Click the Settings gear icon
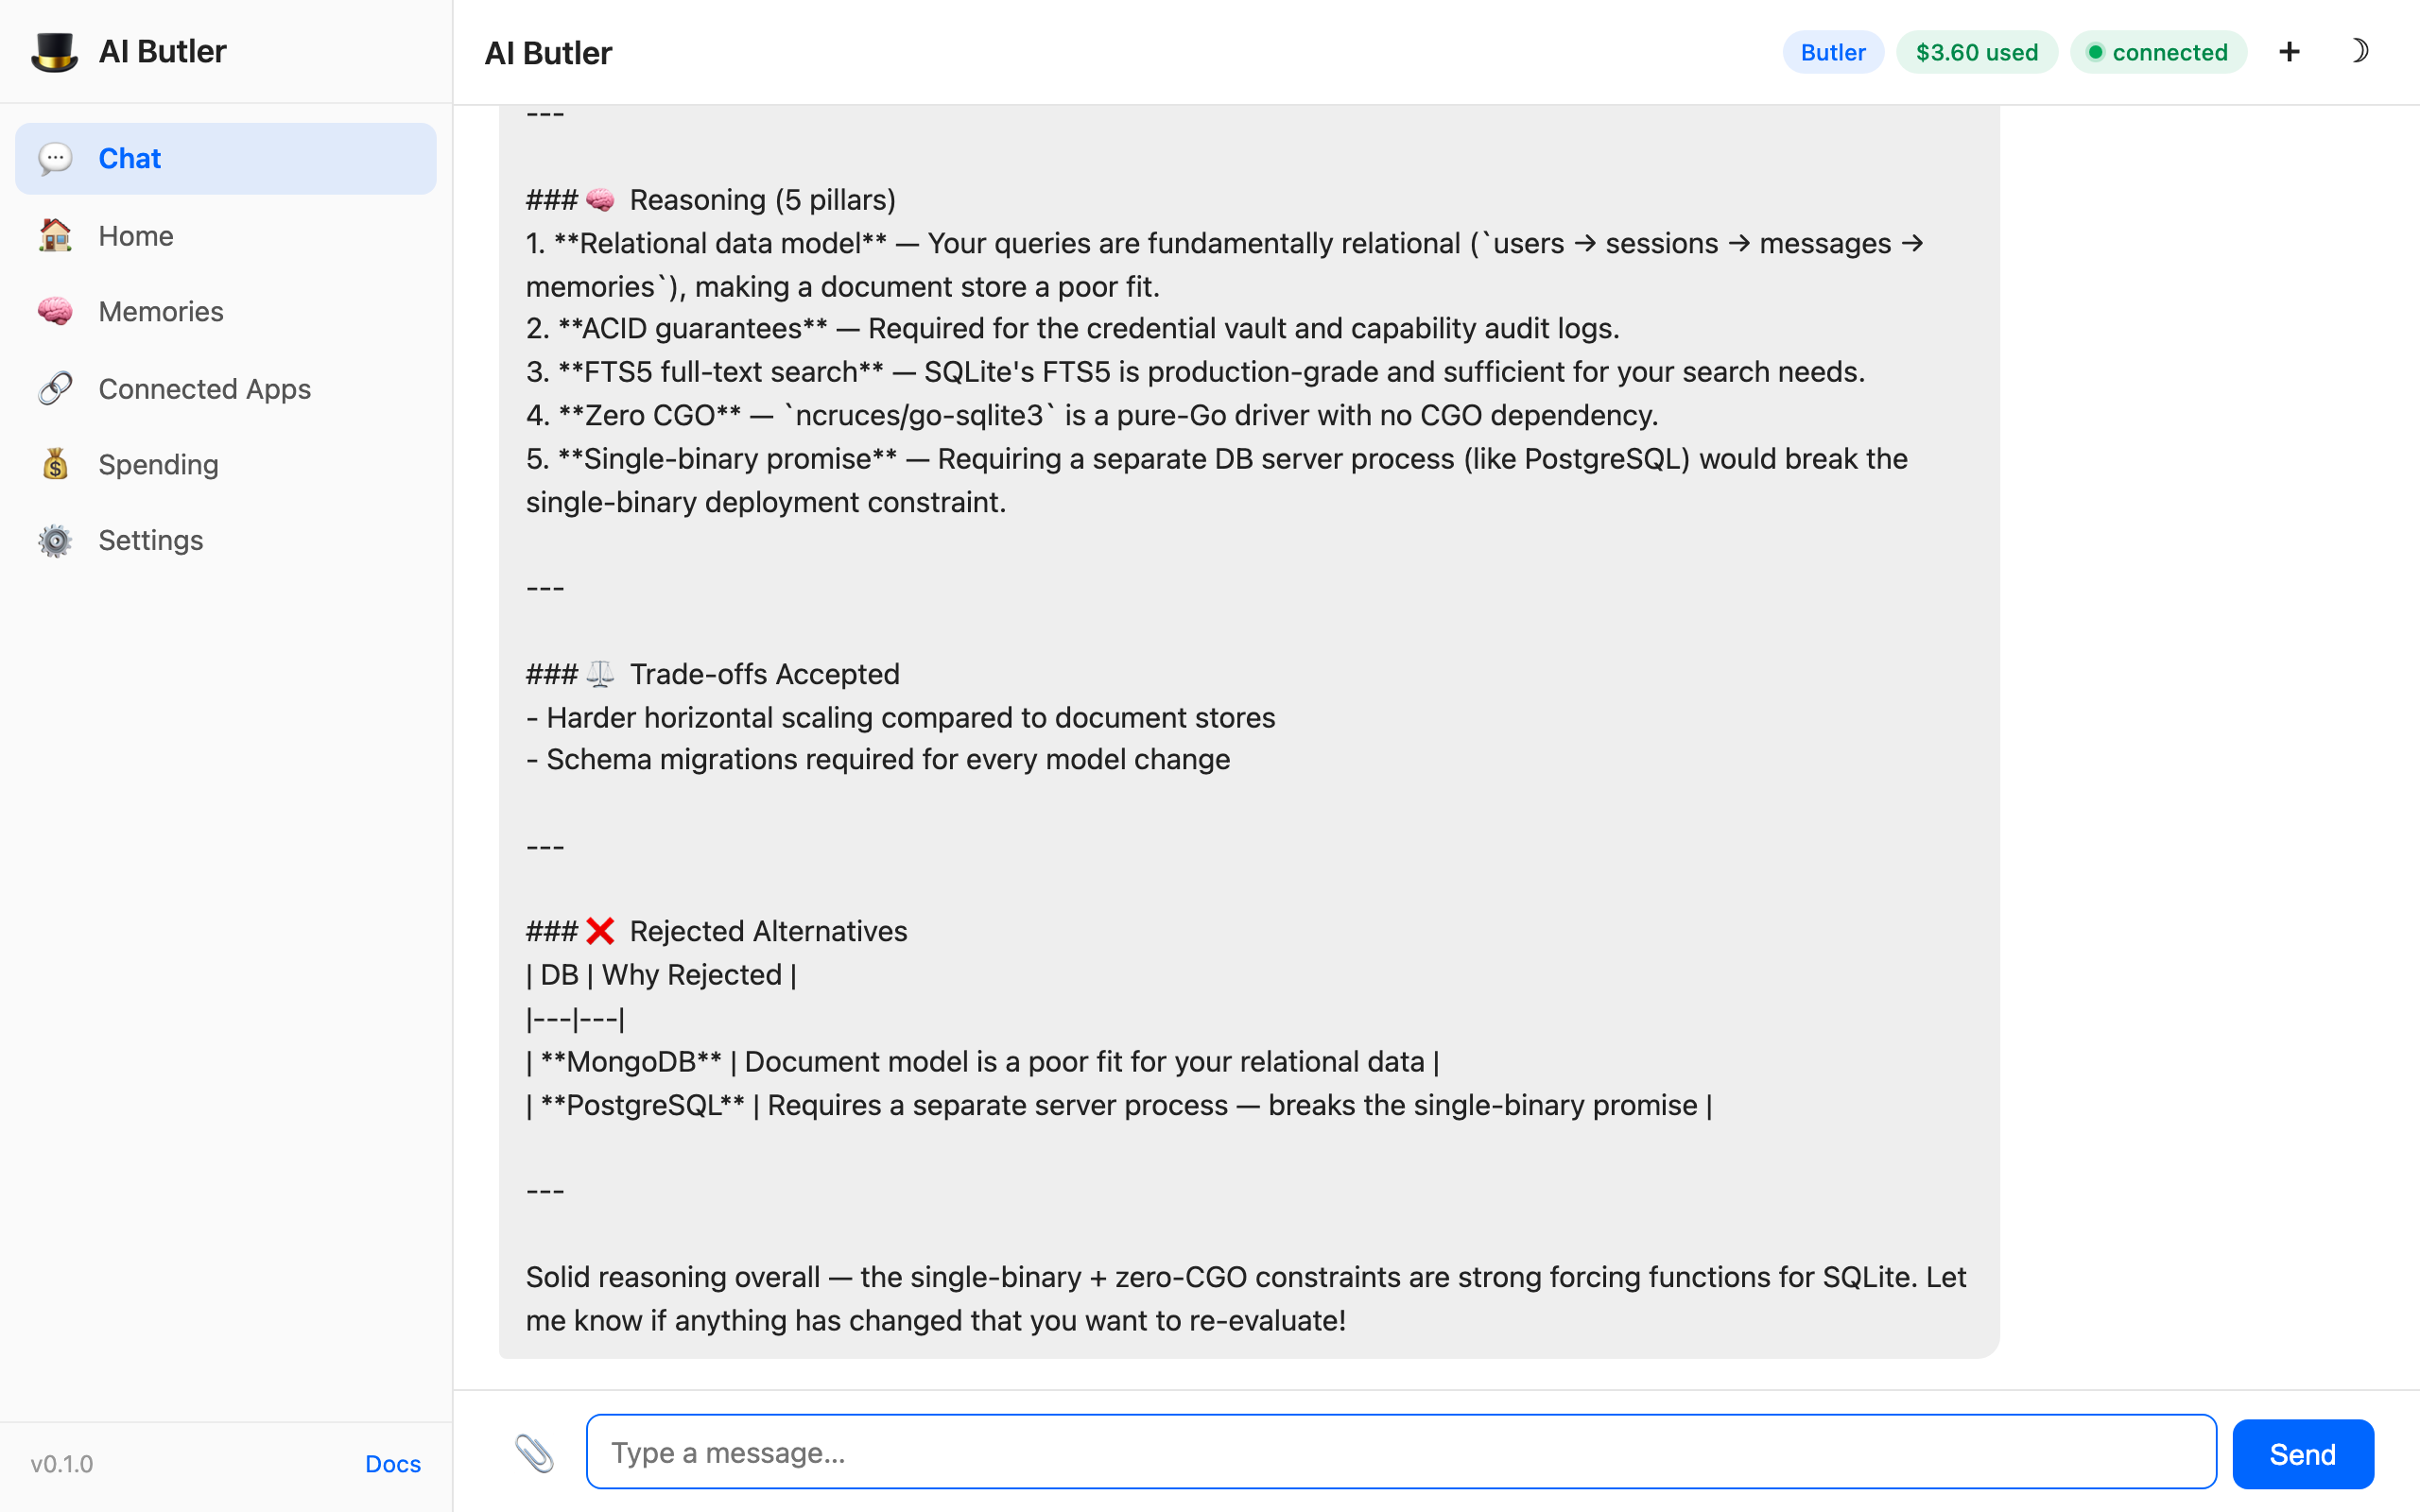Screen dimensions: 2420x1512 pyautogui.click(x=56, y=540)
